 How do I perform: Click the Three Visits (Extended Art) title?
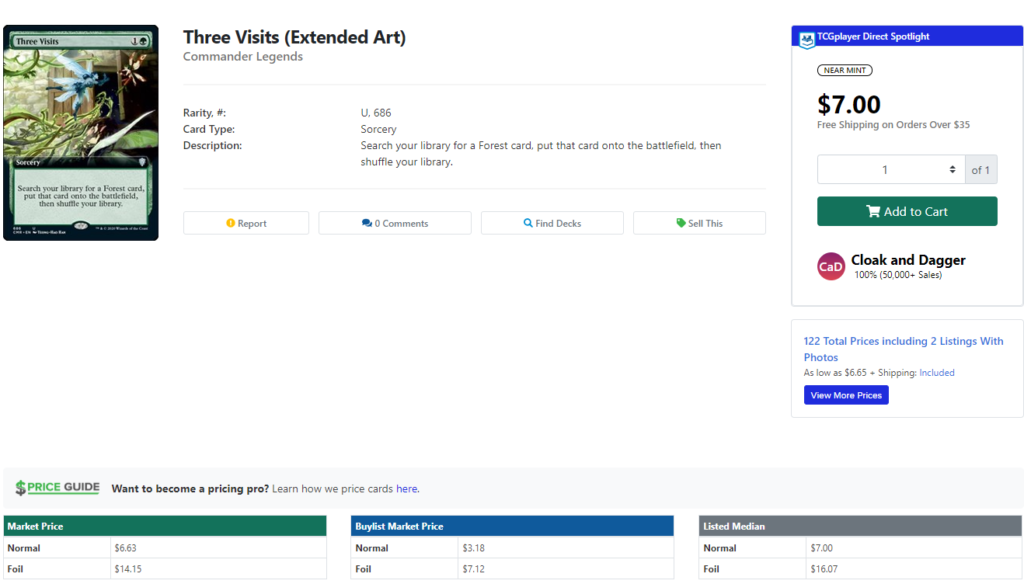click(295, 37)
